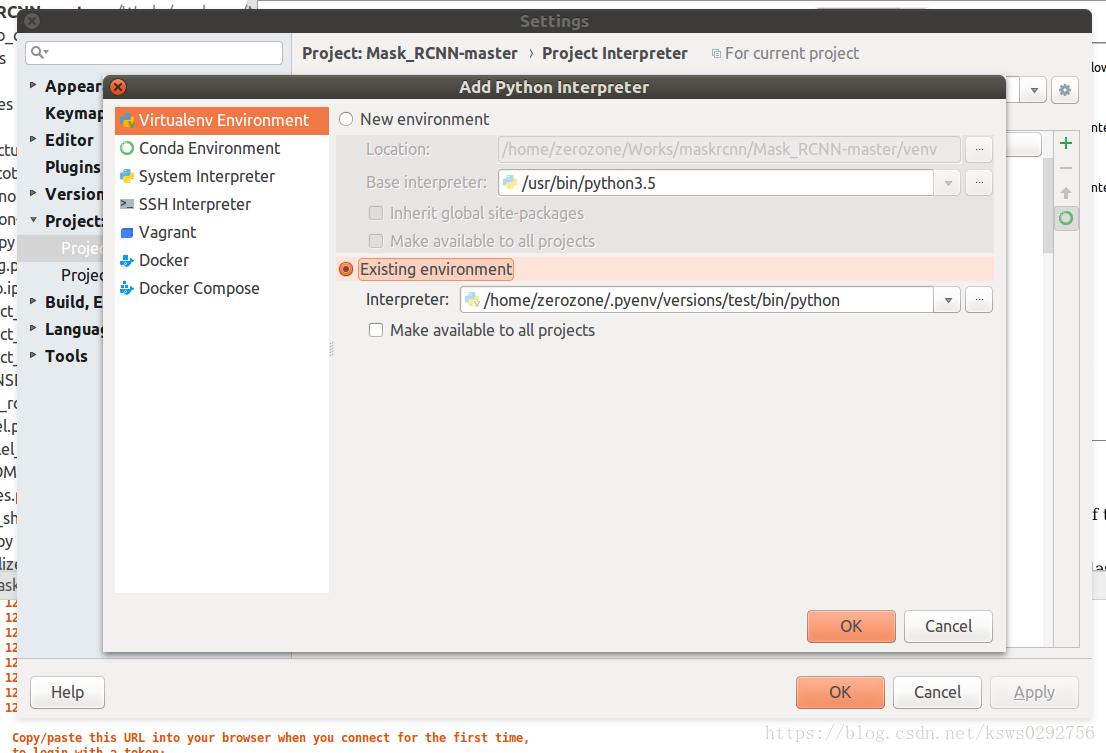The image size is (1106, 753).
Task: Expand the Editor settings category
Action: tap(32, 139)
